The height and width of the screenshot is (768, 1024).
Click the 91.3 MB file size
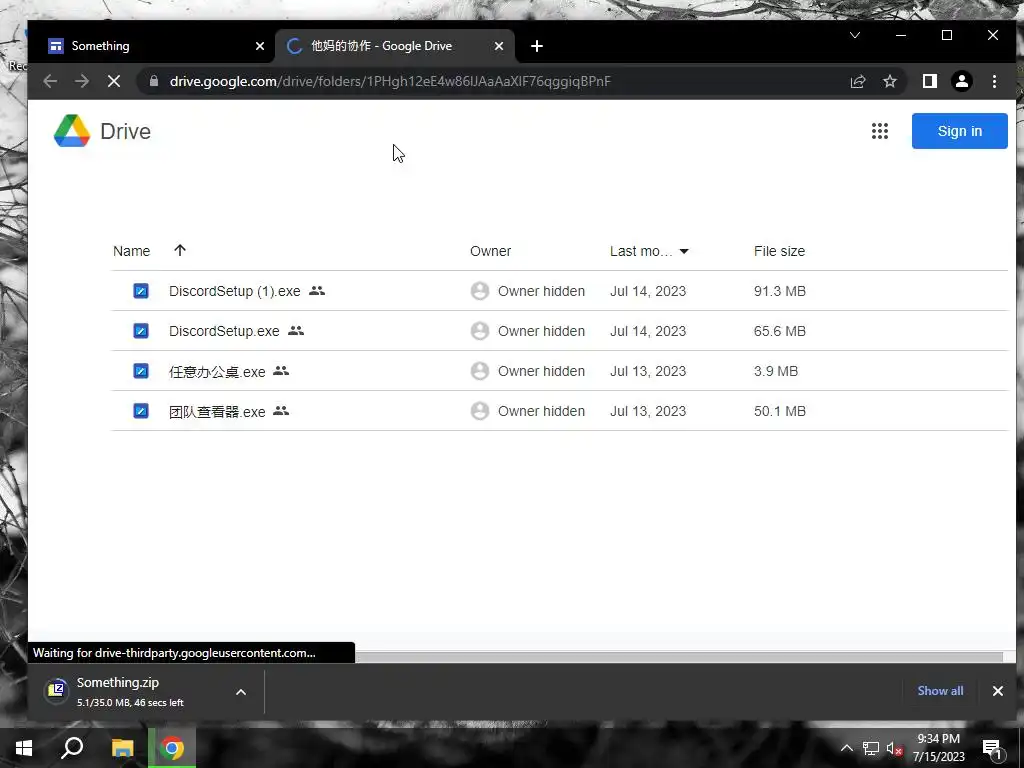pos(780,291)
